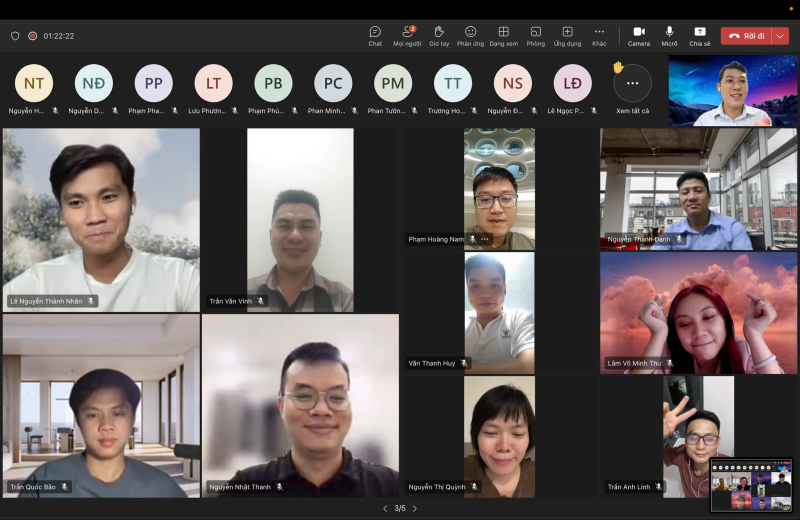Toggle the Camera on or off

point(639,35)
